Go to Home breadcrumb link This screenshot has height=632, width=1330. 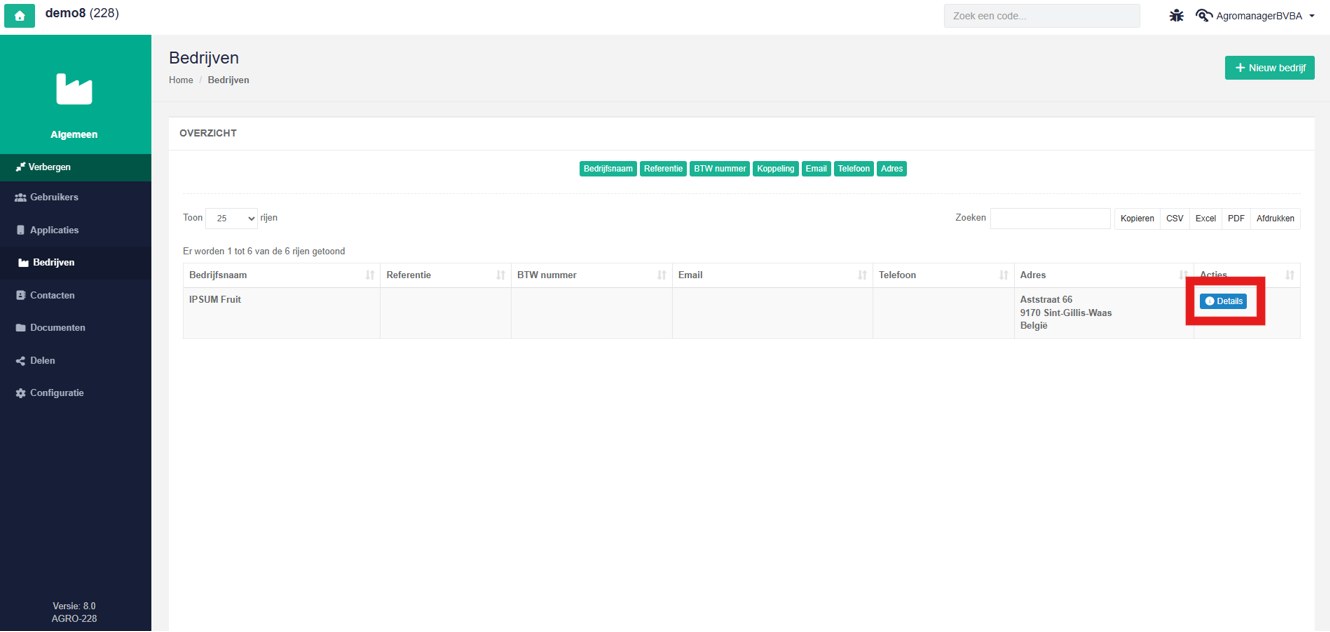(181, 80)
